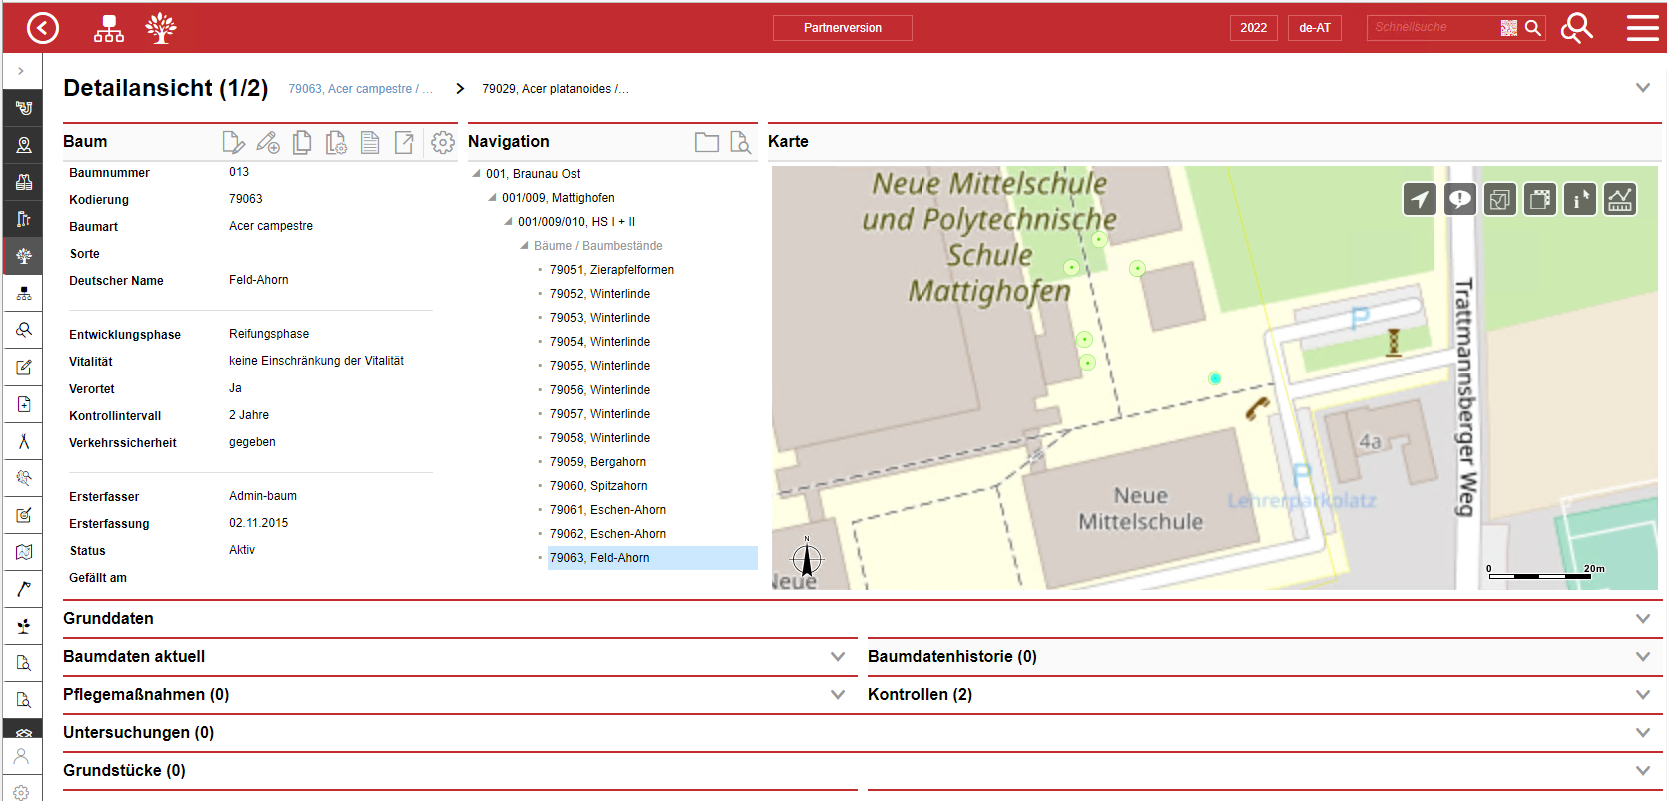Screen dimensions: 1667x801
Task: Open tree module in left sidebar
Action: (x=23, y=256)
